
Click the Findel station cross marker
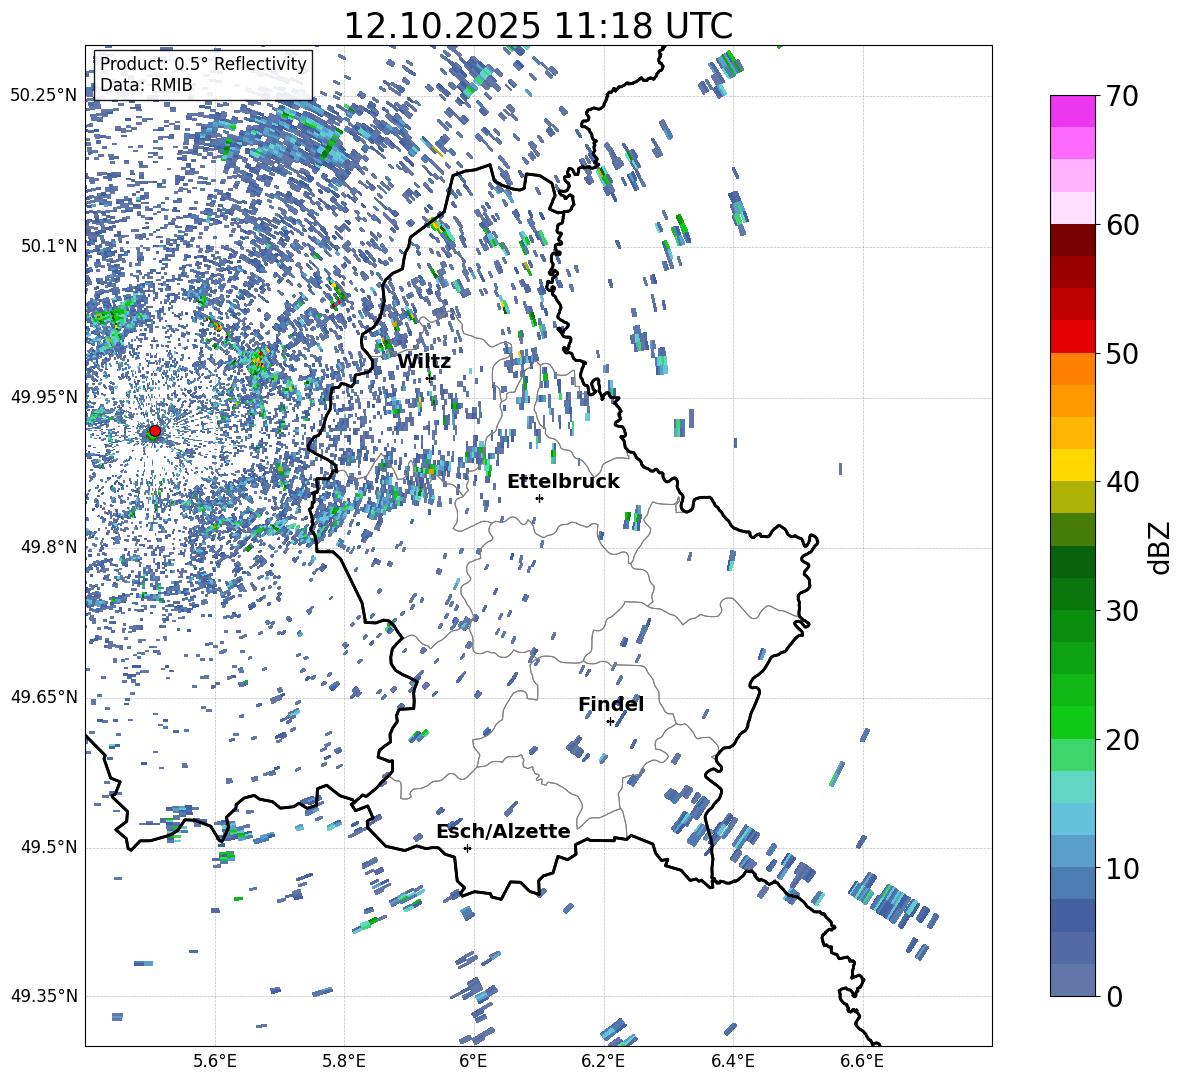[x=610, y=721]
